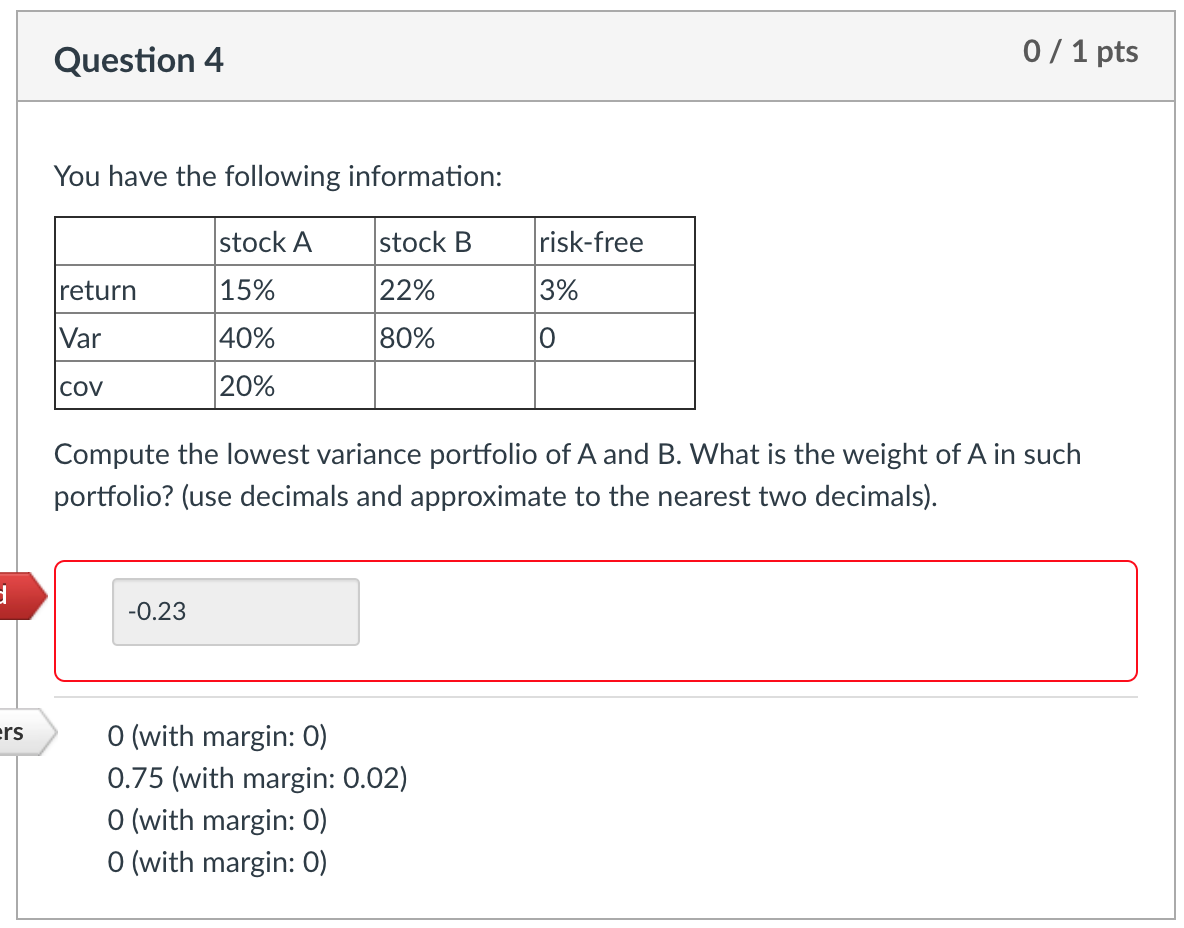
Task: Click the cov row label in the table
Action: click(x=78, y=387)
